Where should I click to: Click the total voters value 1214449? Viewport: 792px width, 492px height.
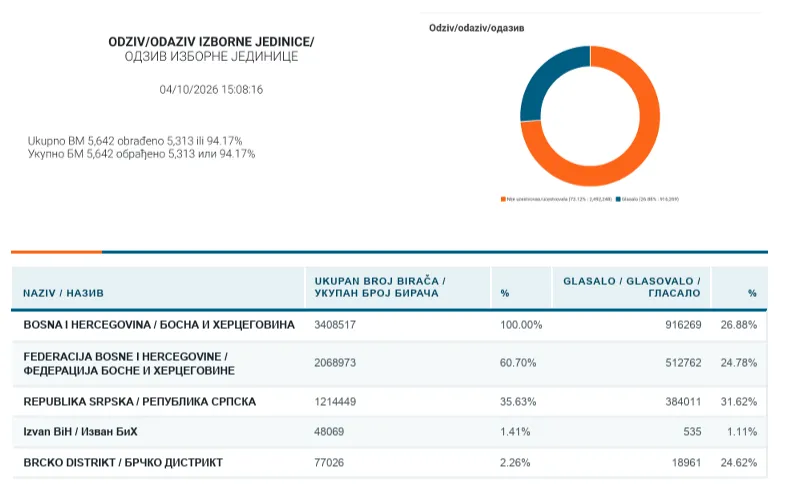click(x=335, y=402)
